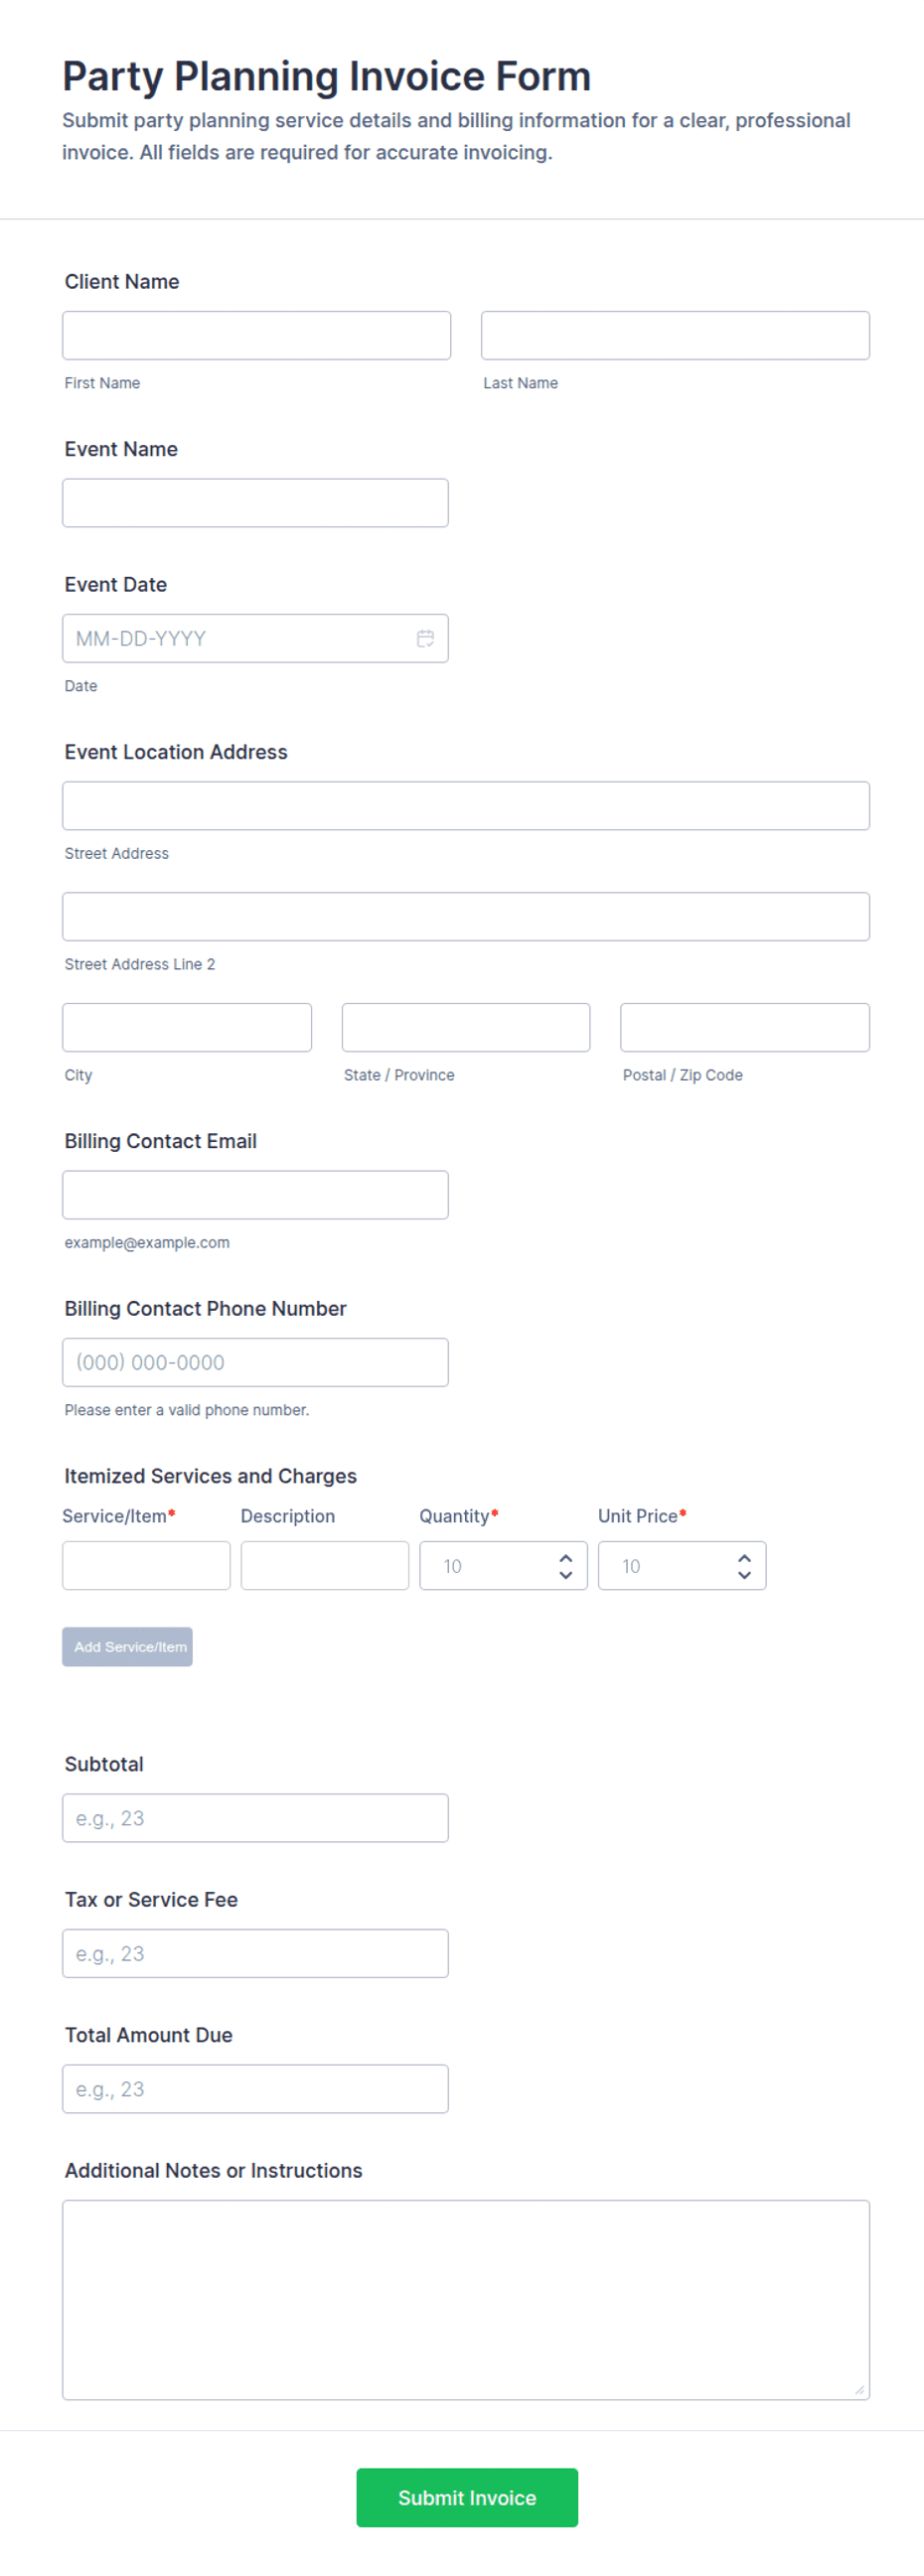Click the Tax or Service Fee field
Viewport: 924px width, 2576px height.
255,1953
